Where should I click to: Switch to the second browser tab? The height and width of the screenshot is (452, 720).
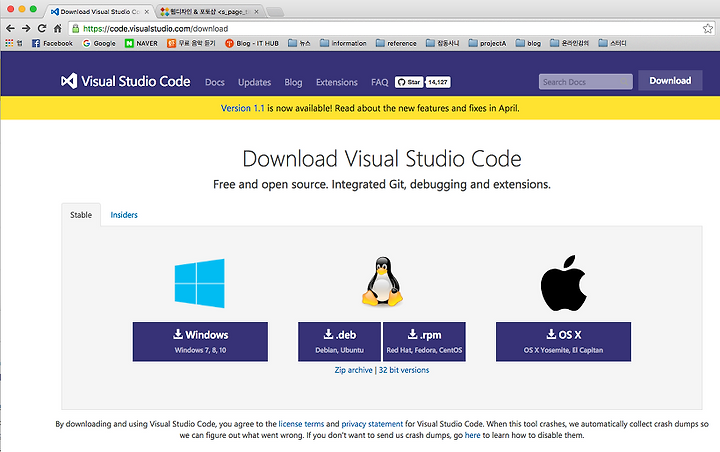coord(208,11)
